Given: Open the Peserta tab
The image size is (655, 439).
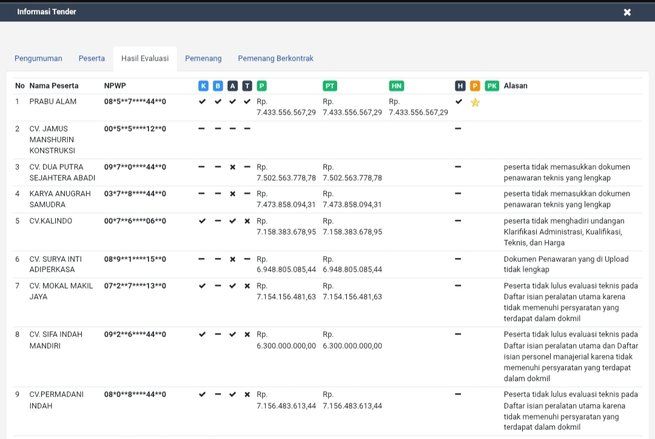Looking at the screenshot, I should point(92,59).
